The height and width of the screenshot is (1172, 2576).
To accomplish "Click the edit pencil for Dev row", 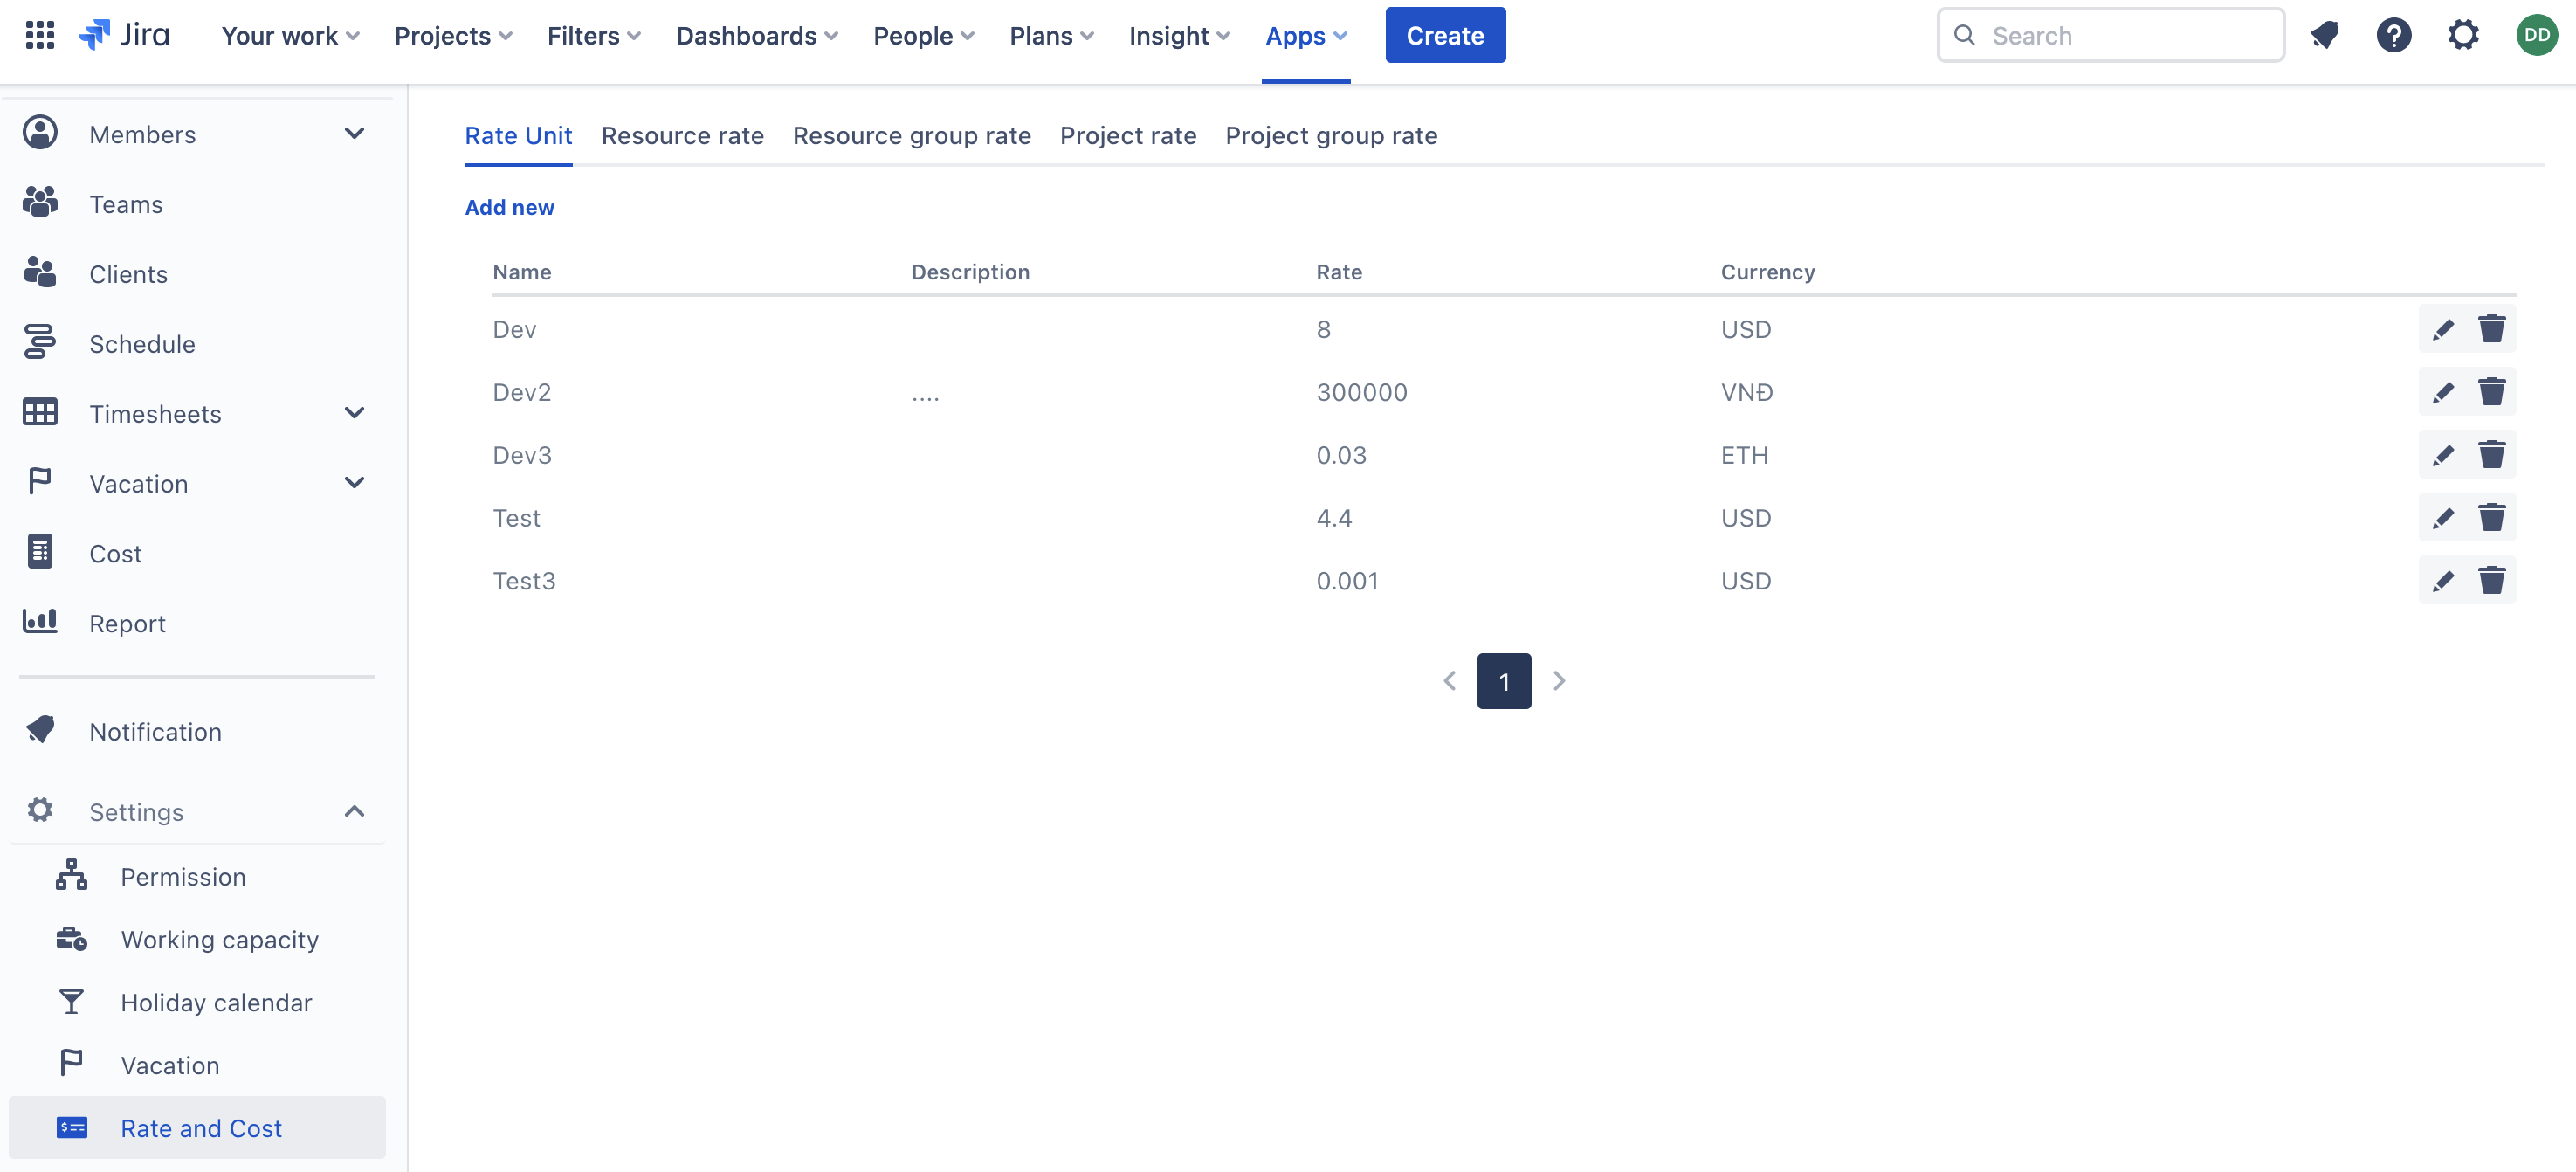I will (x=2442, y=330).
